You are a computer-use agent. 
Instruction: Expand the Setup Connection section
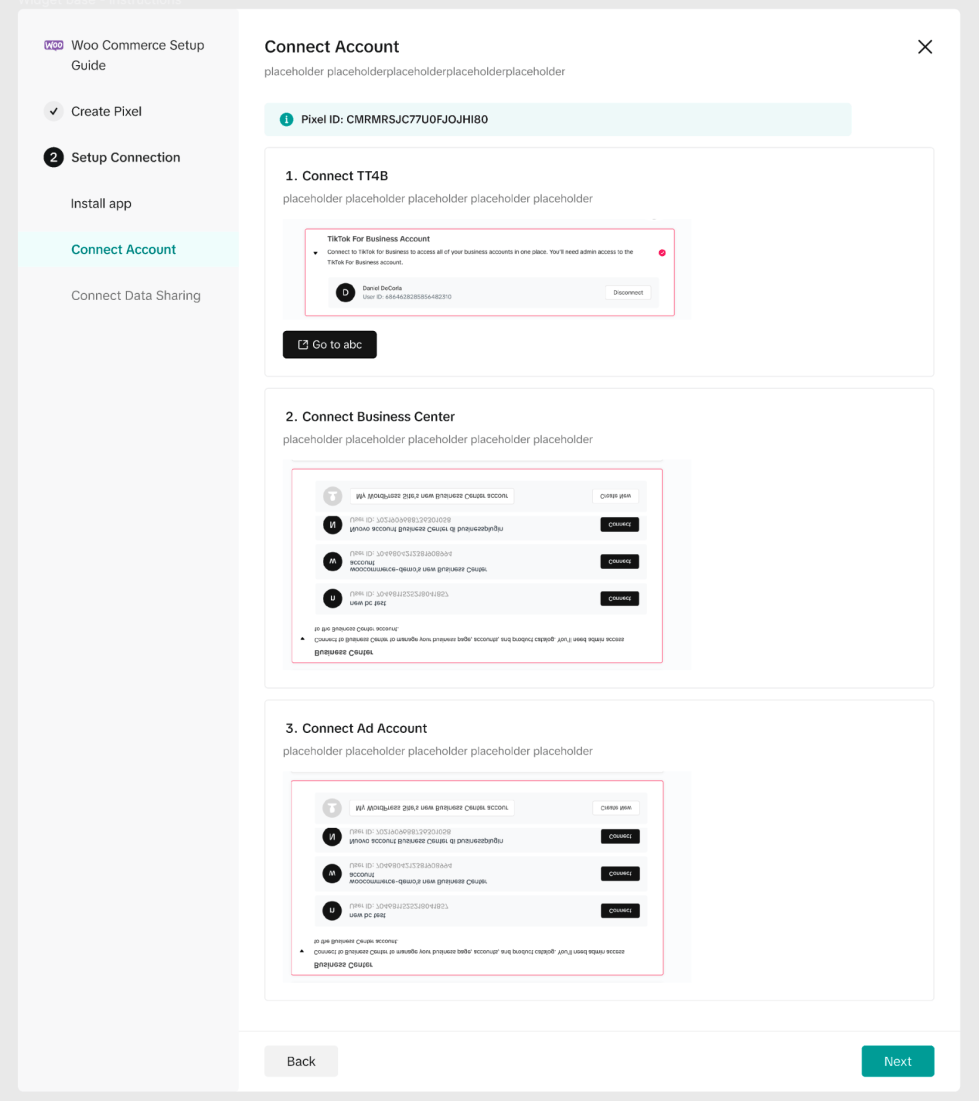pyautogui.click(x=126, y=157)
